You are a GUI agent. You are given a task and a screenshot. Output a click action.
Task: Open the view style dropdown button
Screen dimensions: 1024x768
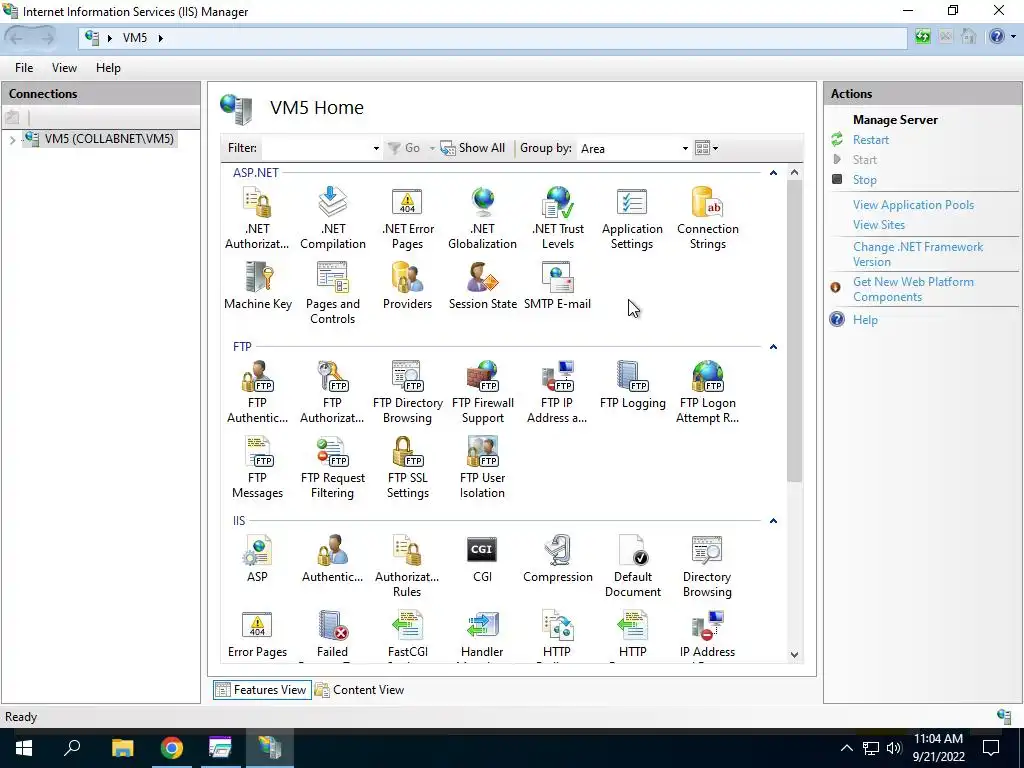[707, 148]
